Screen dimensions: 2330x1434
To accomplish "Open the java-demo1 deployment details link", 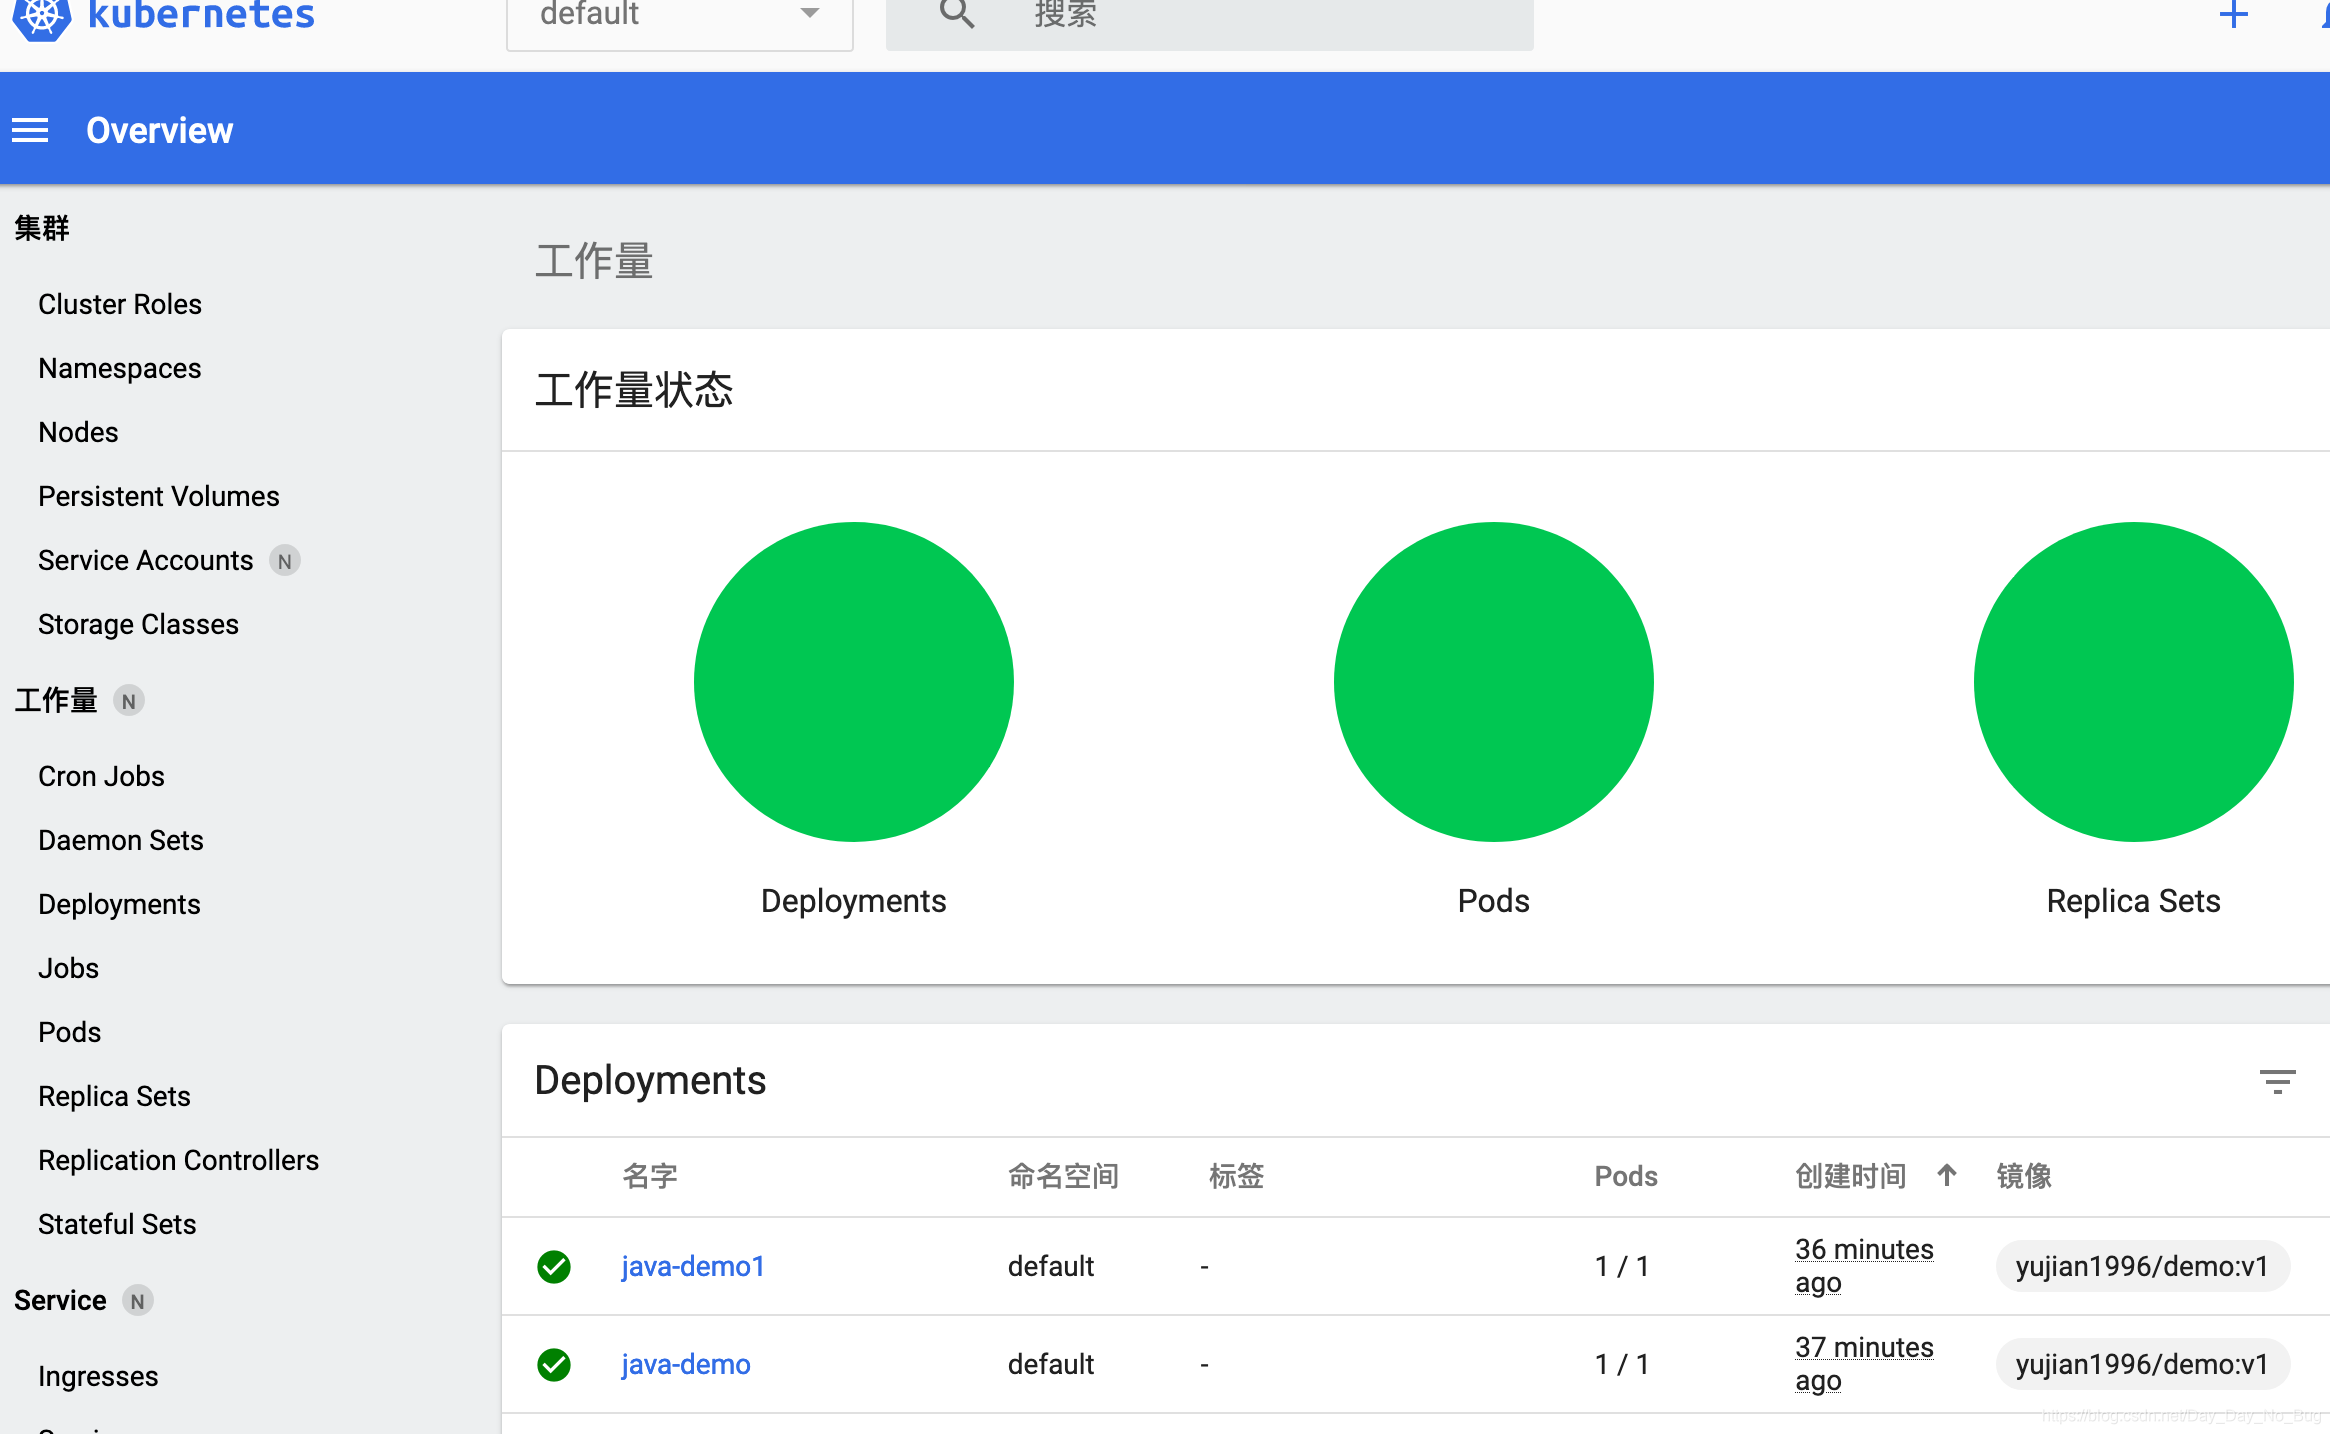I will 692,1266.
